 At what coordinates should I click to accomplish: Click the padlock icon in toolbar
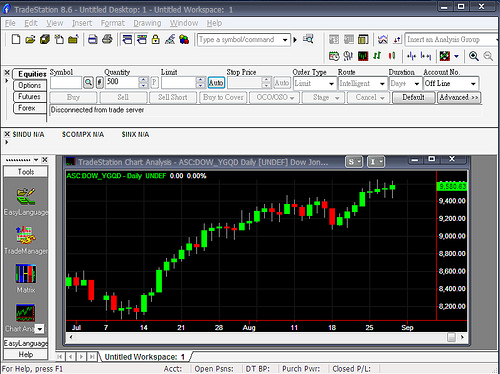tap(156, 39)
